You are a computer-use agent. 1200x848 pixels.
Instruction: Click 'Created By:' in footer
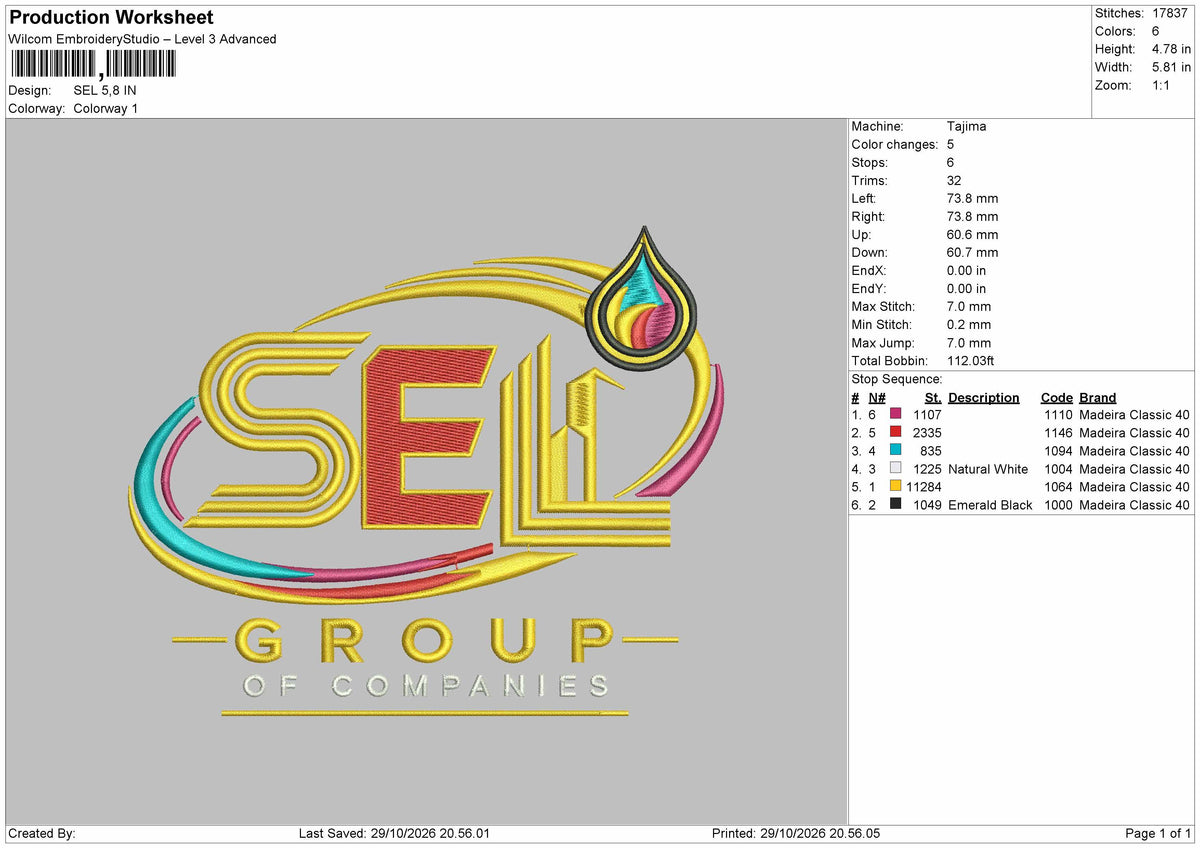click(x=41, y=834)
